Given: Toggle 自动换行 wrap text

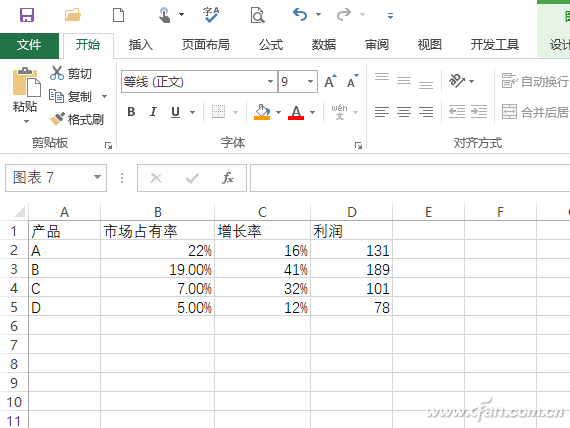Looking at the screenshot, I should coord(535,81).
